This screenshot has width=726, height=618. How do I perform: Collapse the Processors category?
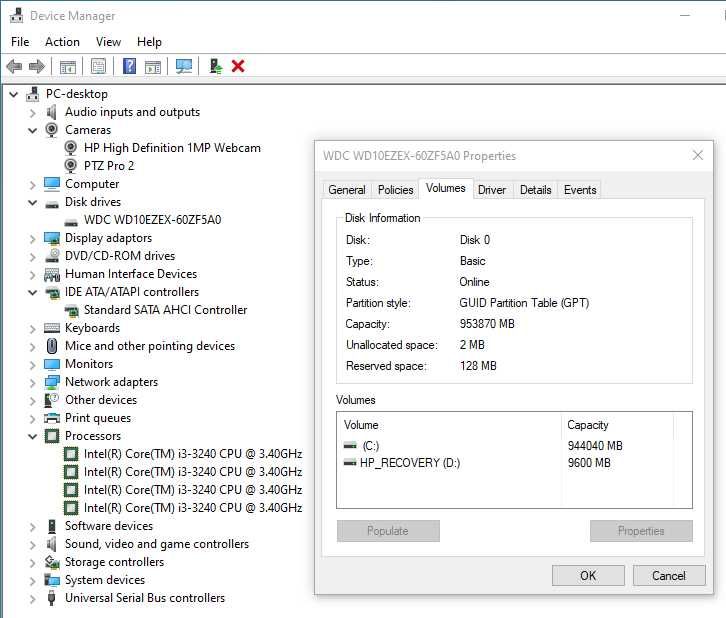[x=32, y=437]
